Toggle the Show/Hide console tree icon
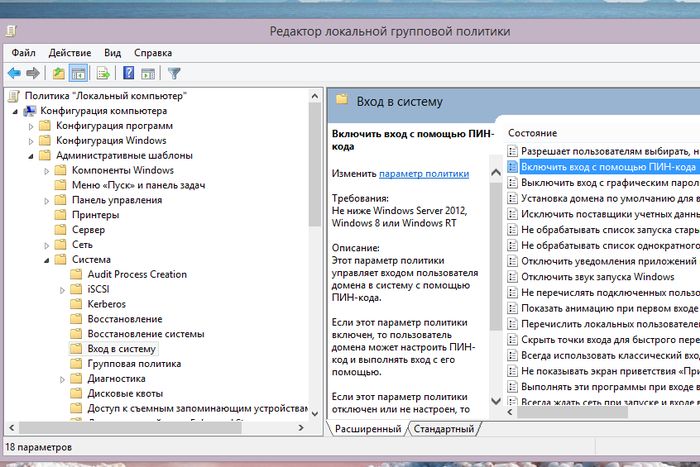 (78, 73)
